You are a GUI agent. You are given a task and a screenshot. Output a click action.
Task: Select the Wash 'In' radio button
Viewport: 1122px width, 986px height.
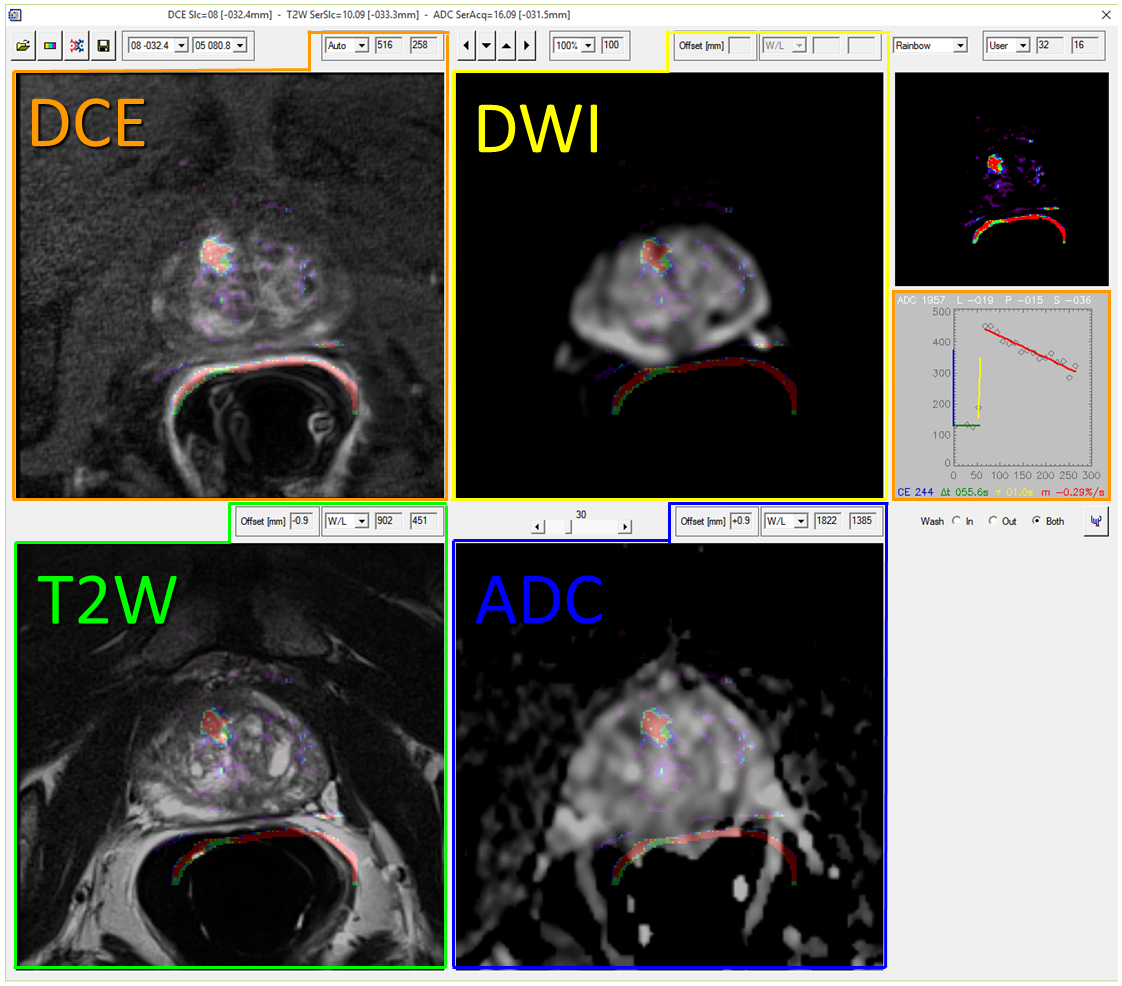tap(956, 521)
